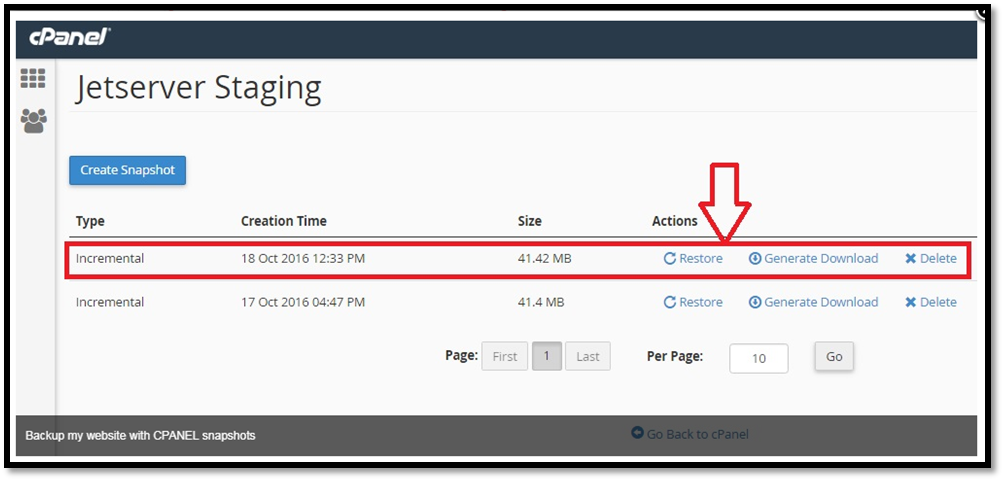Image resolution: width=1004 pixels, height=481 pixels.
Task: Select page 1 in pagination
Action: (547, 356)
